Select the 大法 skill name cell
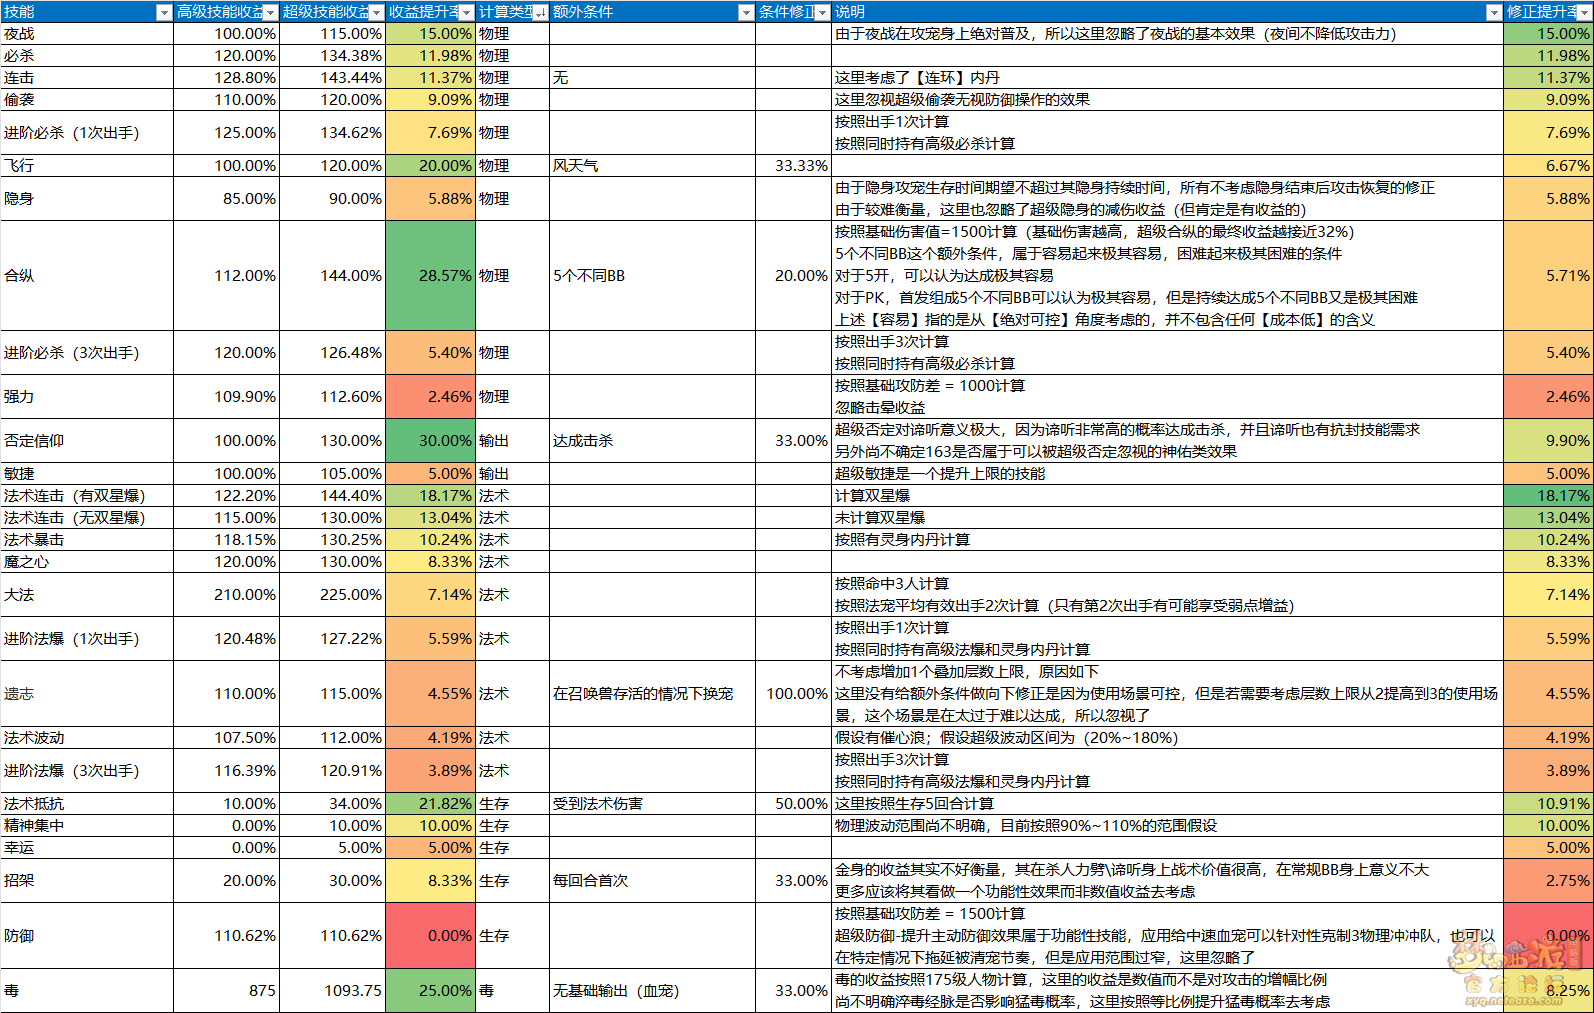 click(x=87, y=595)
